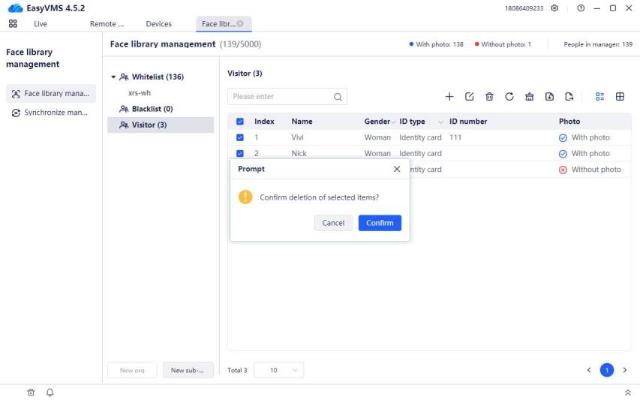Switch to list view layout
The width and height of the screenshot is (640, 400).
pyautogui.click(x=600, y=97)
